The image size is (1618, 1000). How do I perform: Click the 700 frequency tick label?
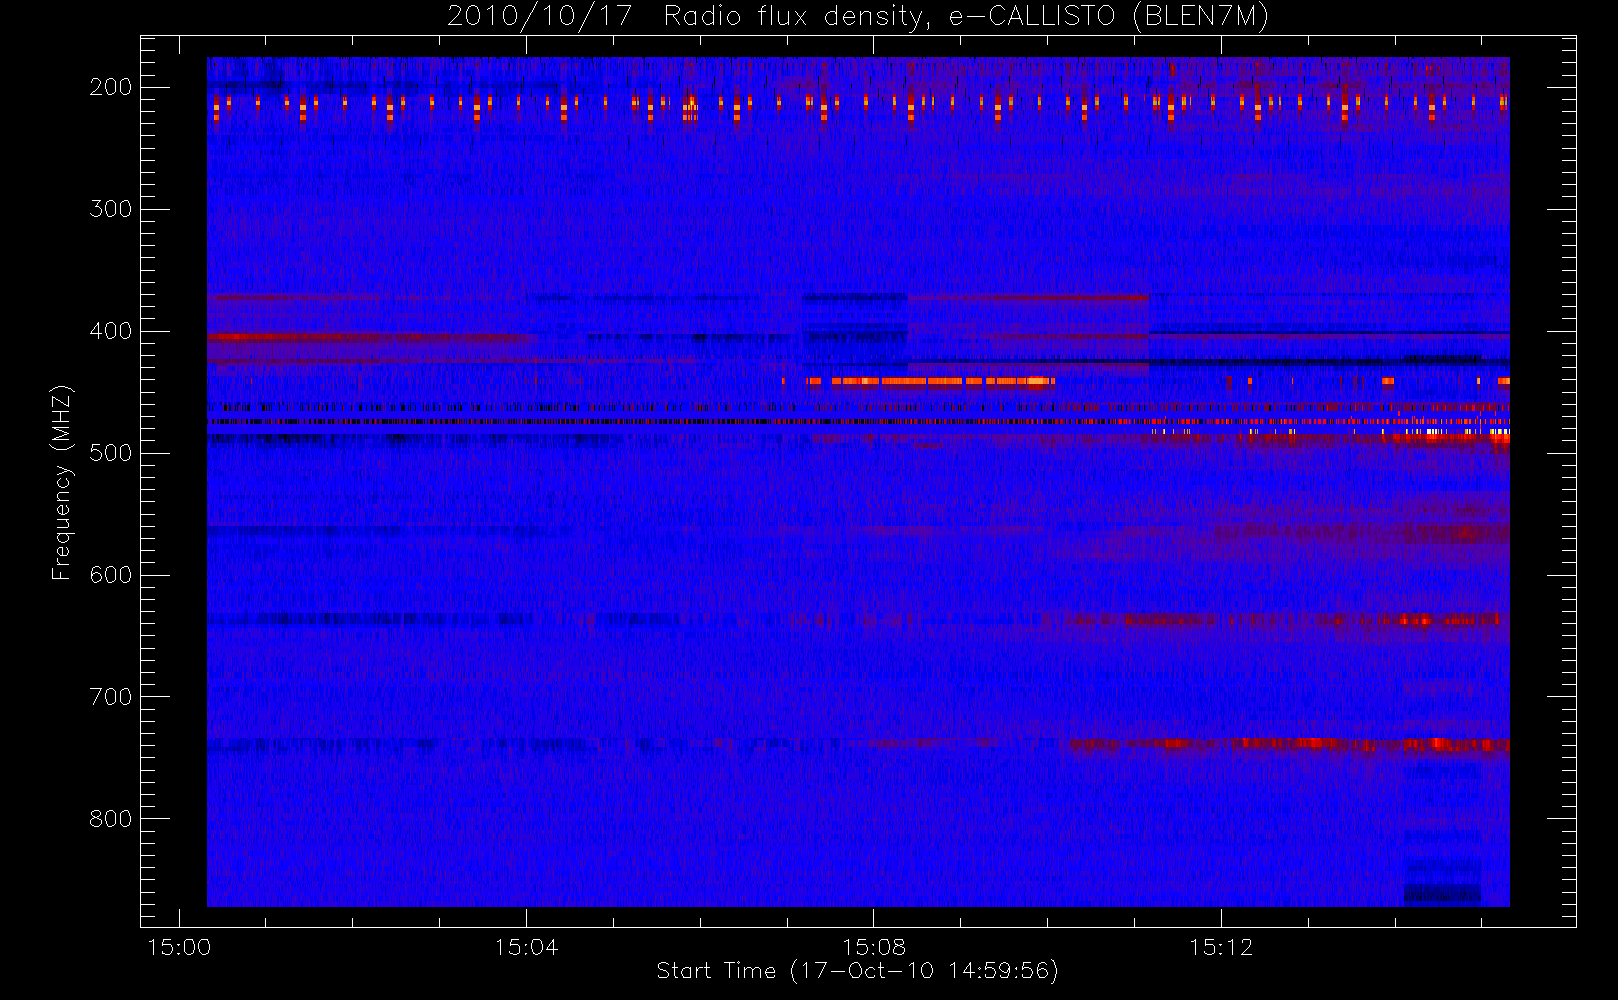[110, 697]
